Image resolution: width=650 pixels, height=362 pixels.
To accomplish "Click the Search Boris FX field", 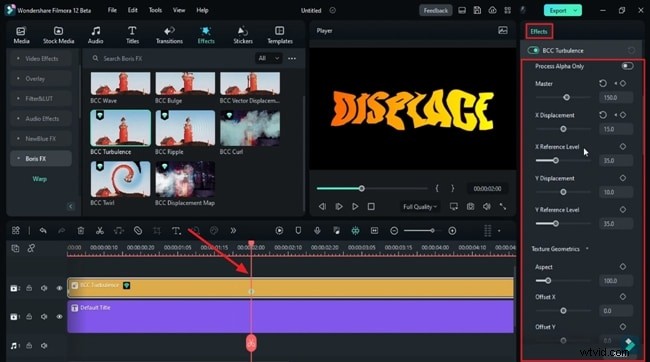I will [x=170, y=58].
